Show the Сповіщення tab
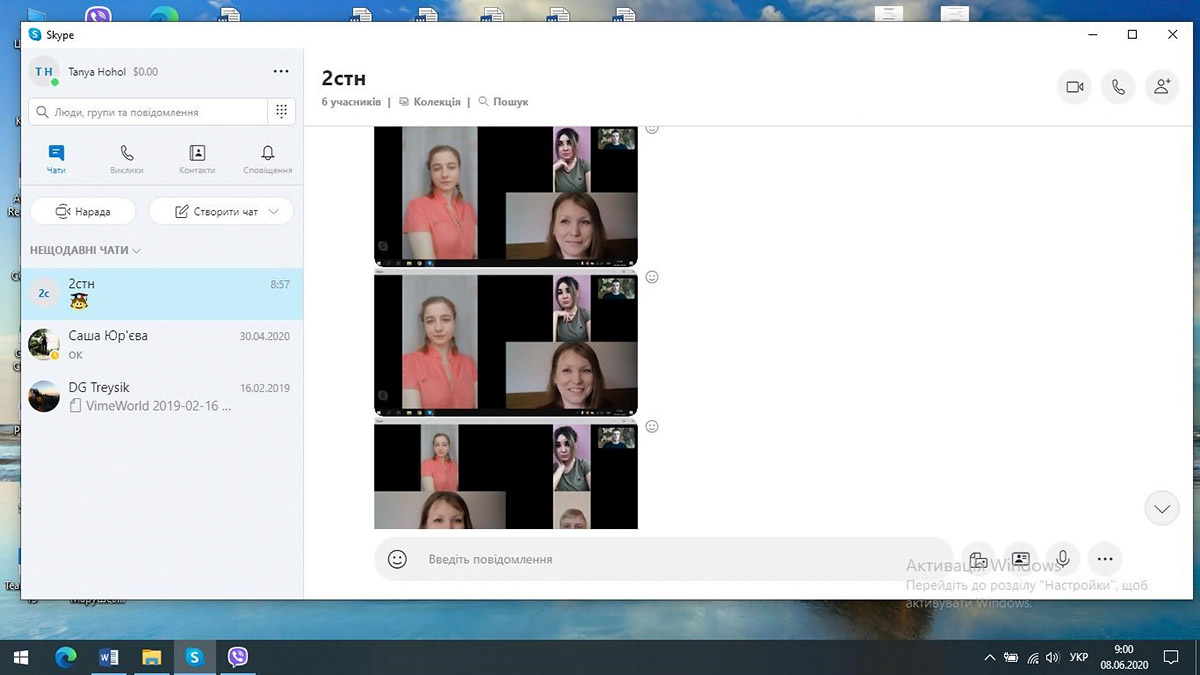 [267, 159]
